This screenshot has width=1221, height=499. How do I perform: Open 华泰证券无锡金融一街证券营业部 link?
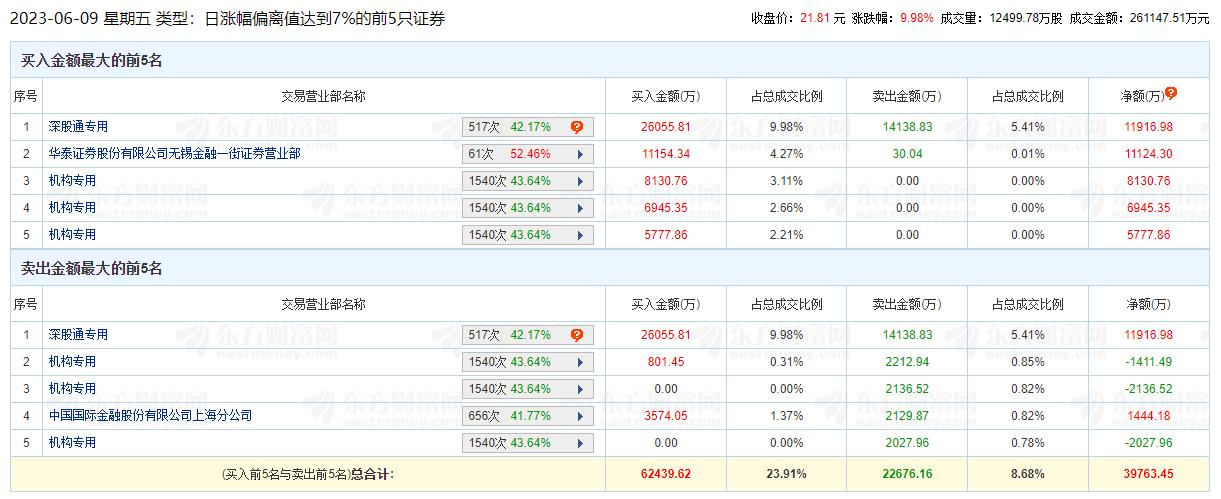pos(175,154)
